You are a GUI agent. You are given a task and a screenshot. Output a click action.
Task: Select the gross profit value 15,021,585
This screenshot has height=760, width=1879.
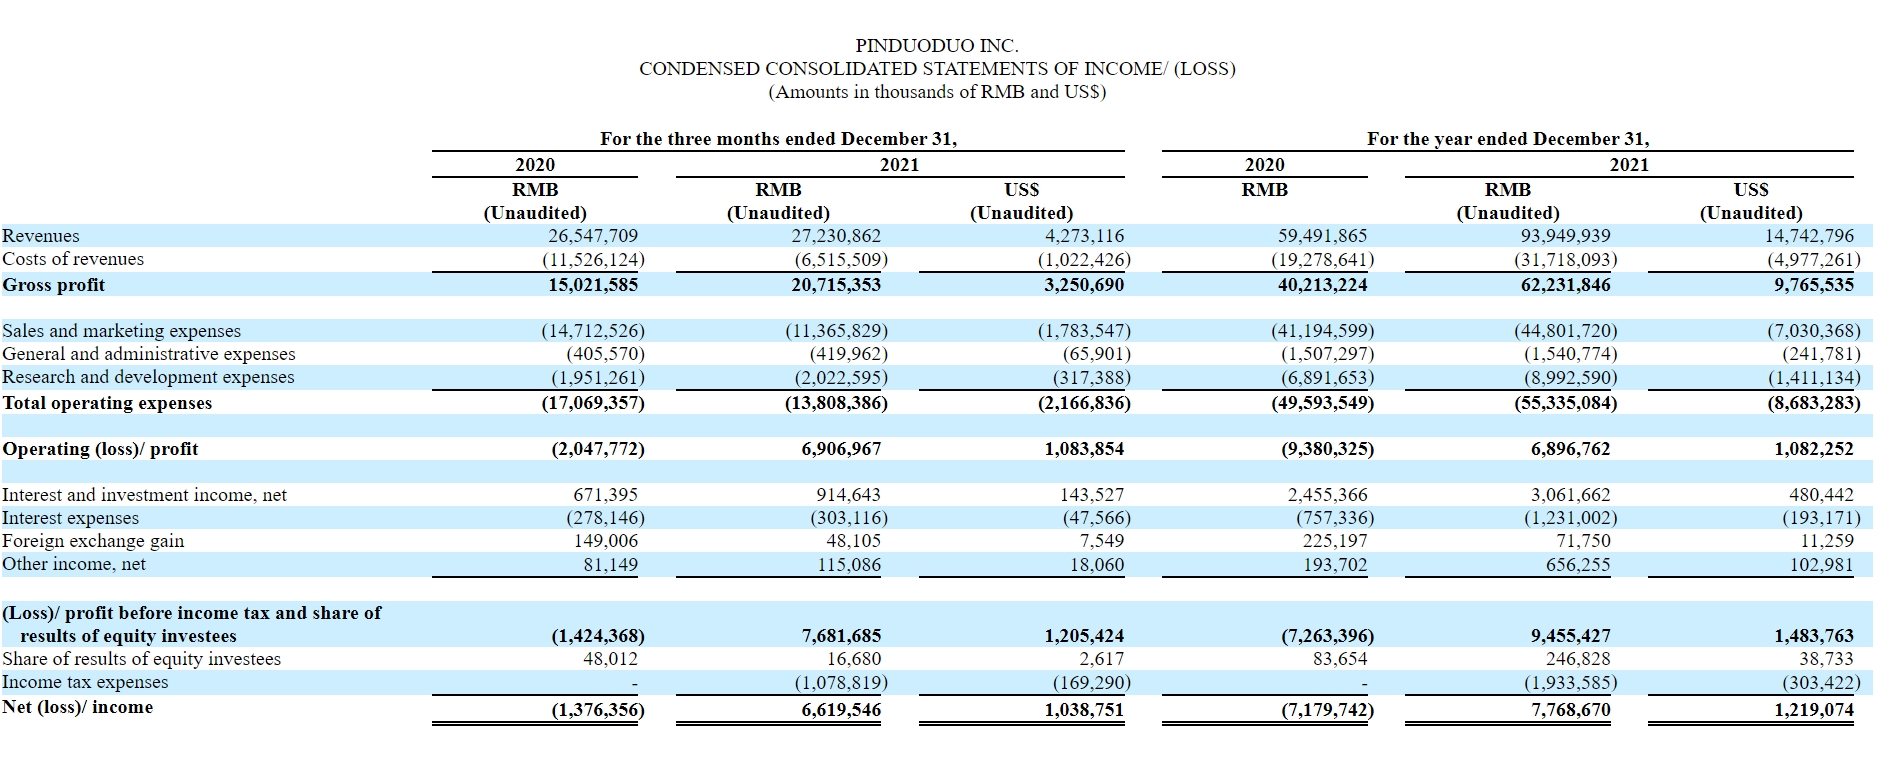pos(592,285)
